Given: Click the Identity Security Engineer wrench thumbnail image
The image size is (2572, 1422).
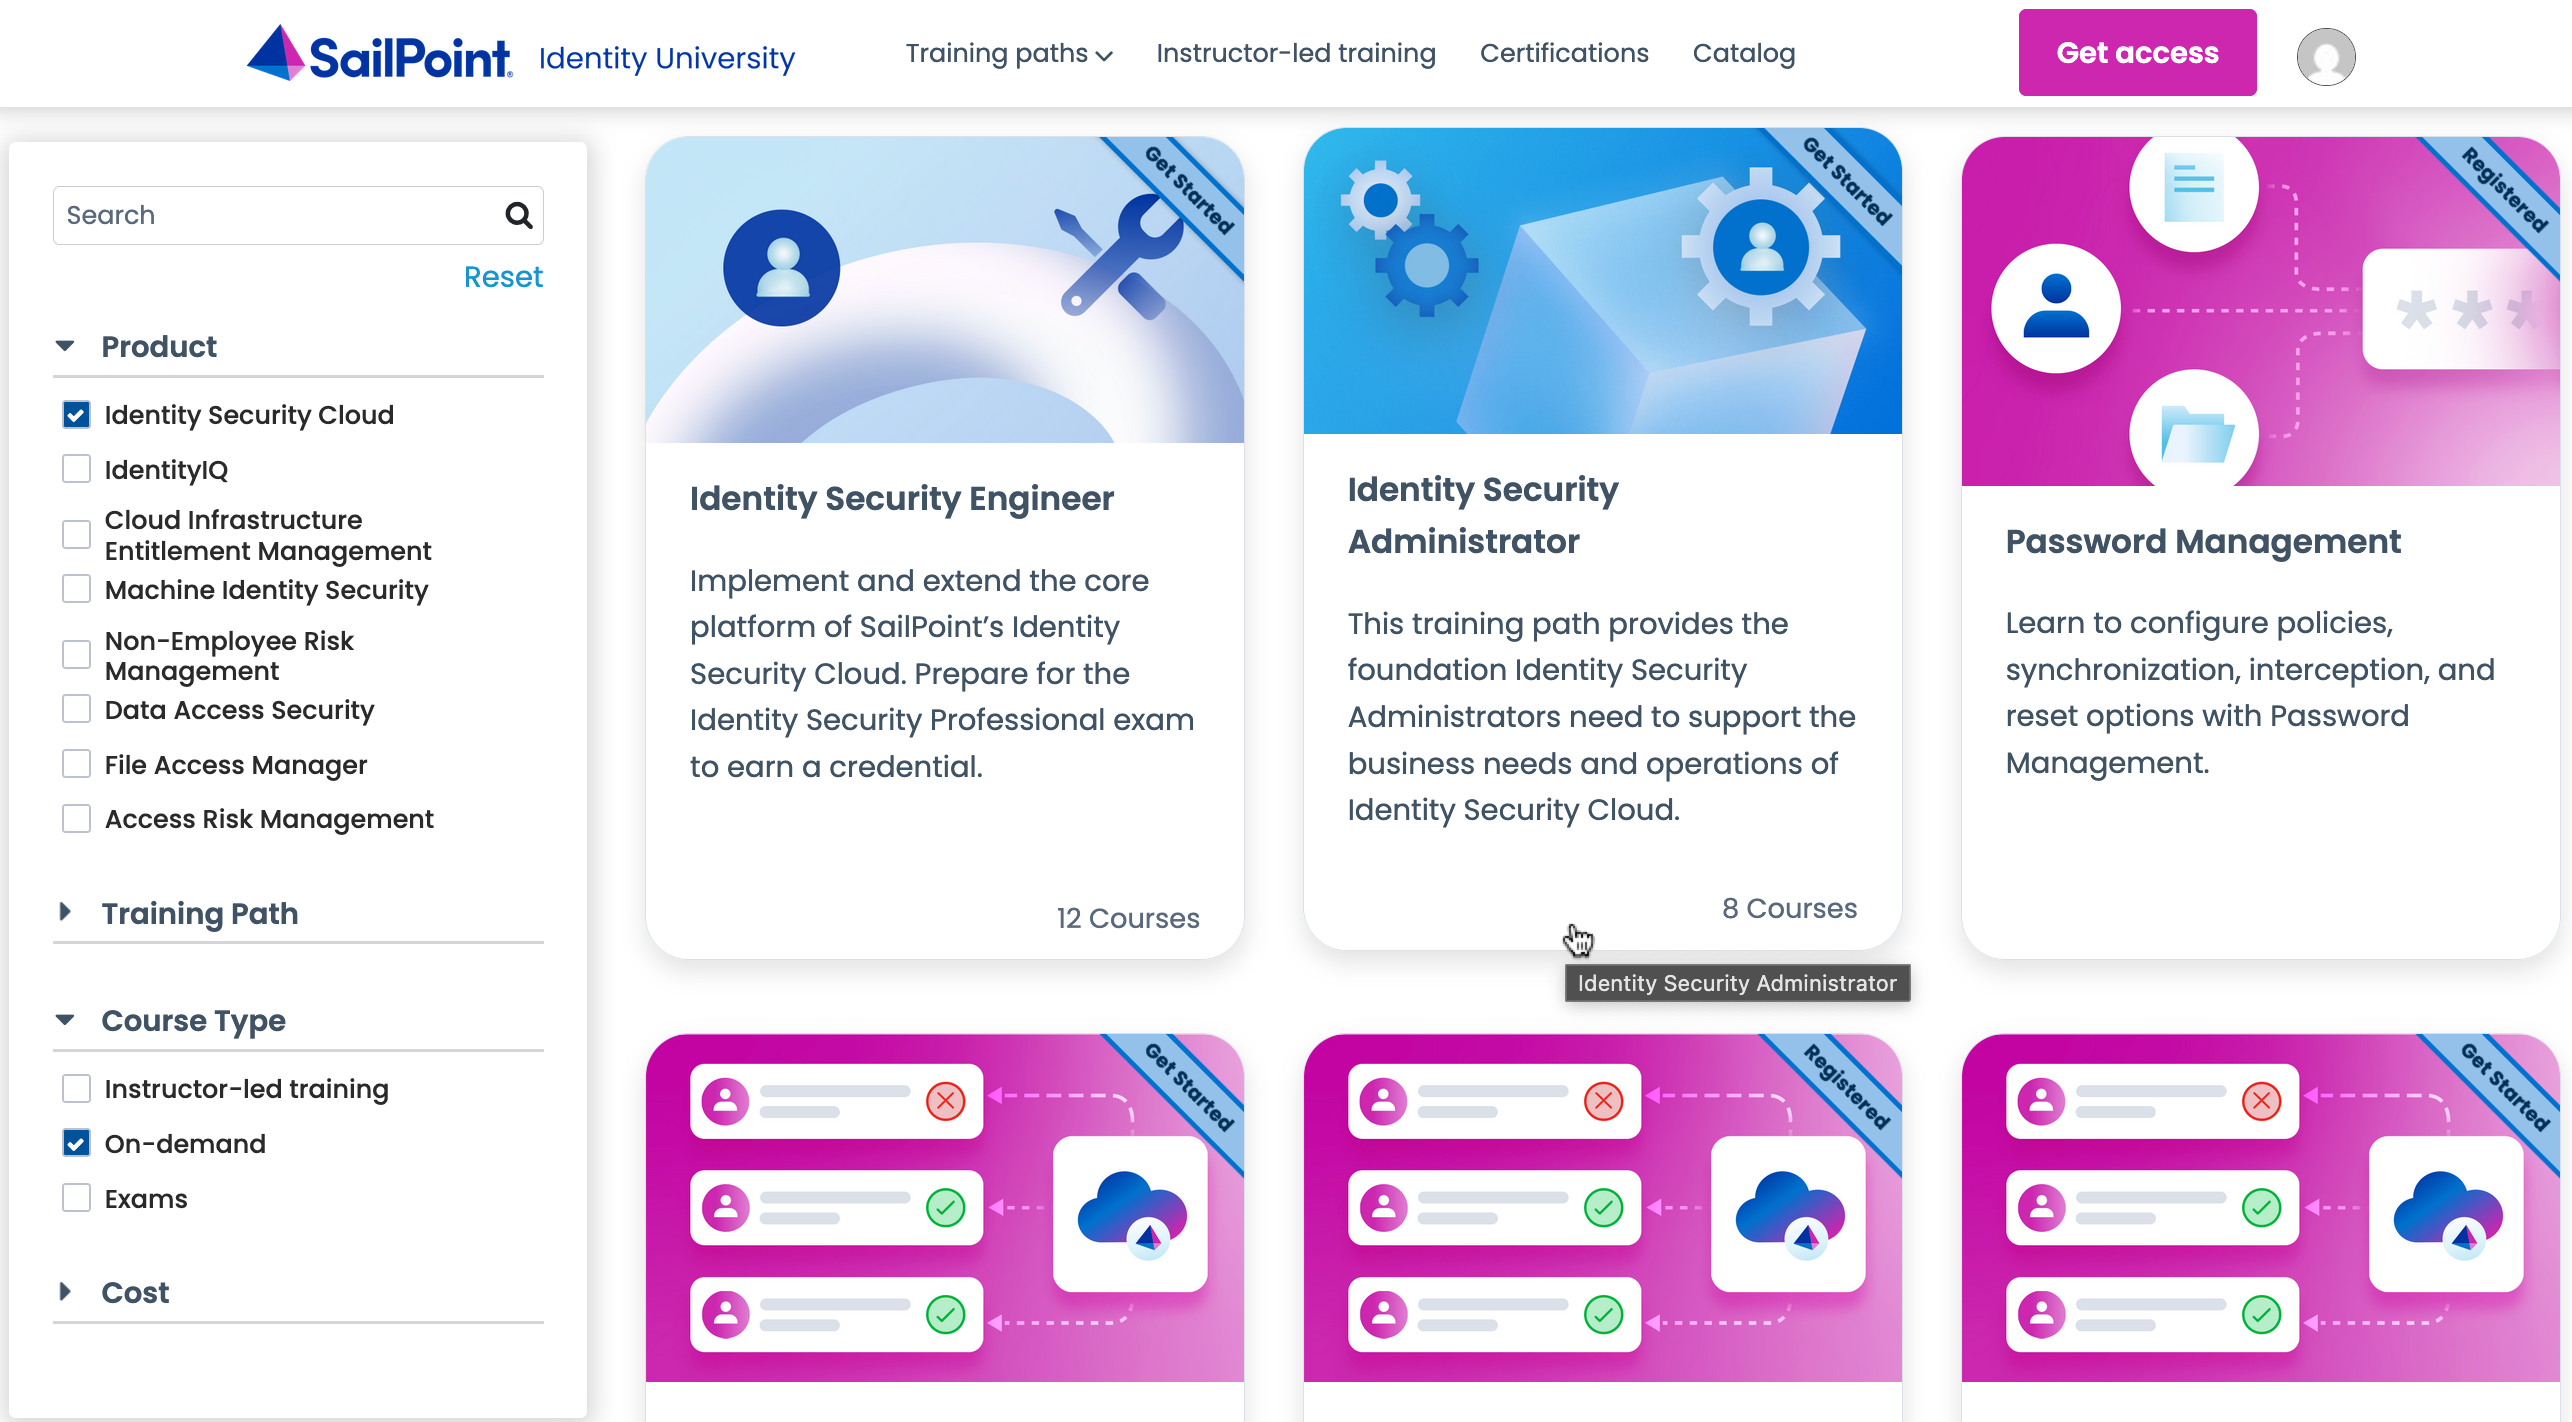Looking at the screenshot, I should click(x=944, y=288).
